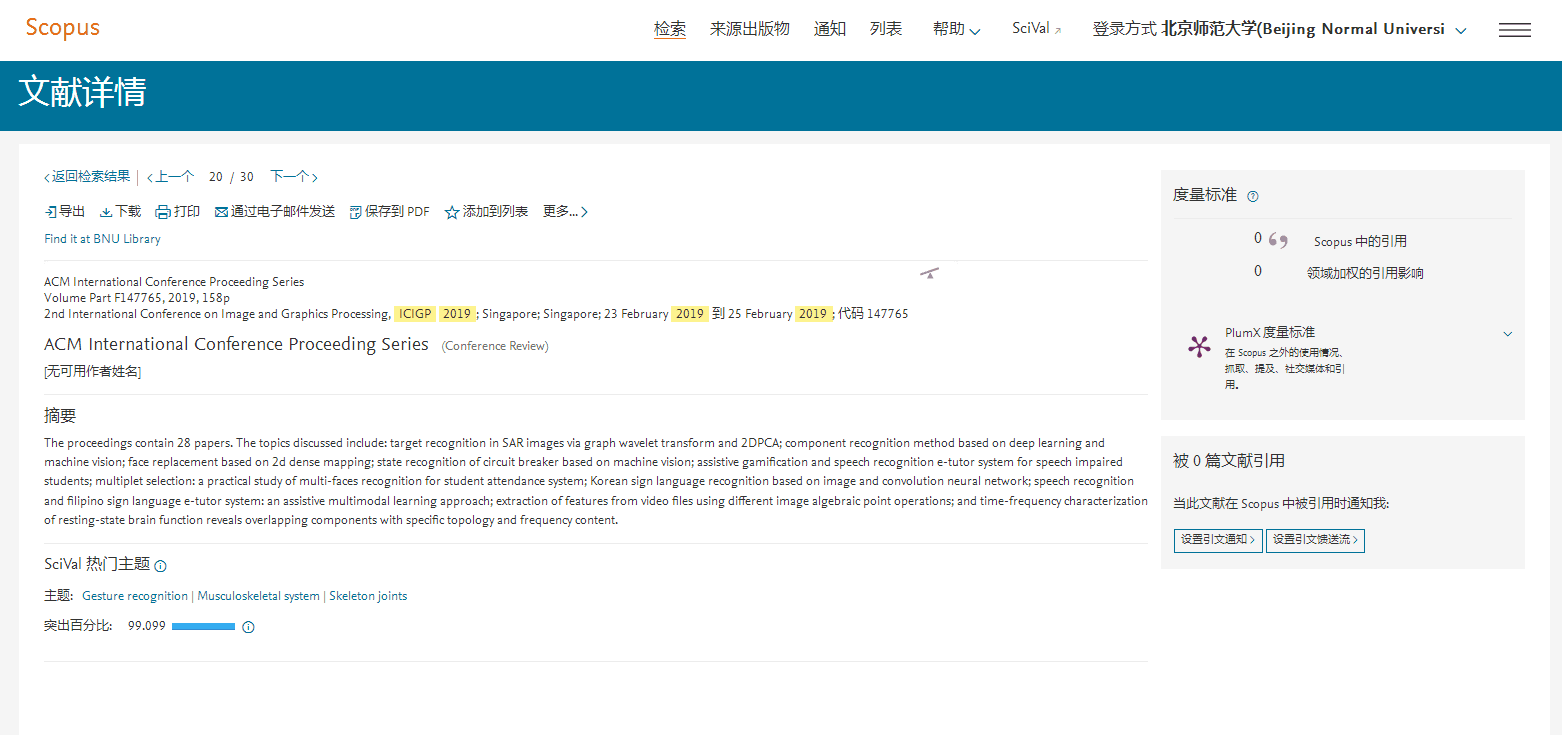Viewport: 1562px width, 735px height.
Task: Open 检索 in the top navigation
Action: pos(669,30)
